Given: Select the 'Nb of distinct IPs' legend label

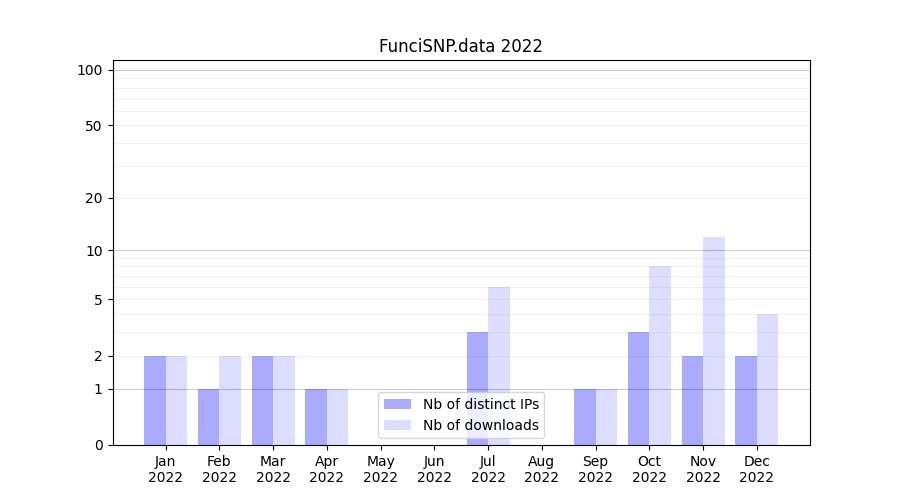Looking at the screenshot, I should pos(481,404).
